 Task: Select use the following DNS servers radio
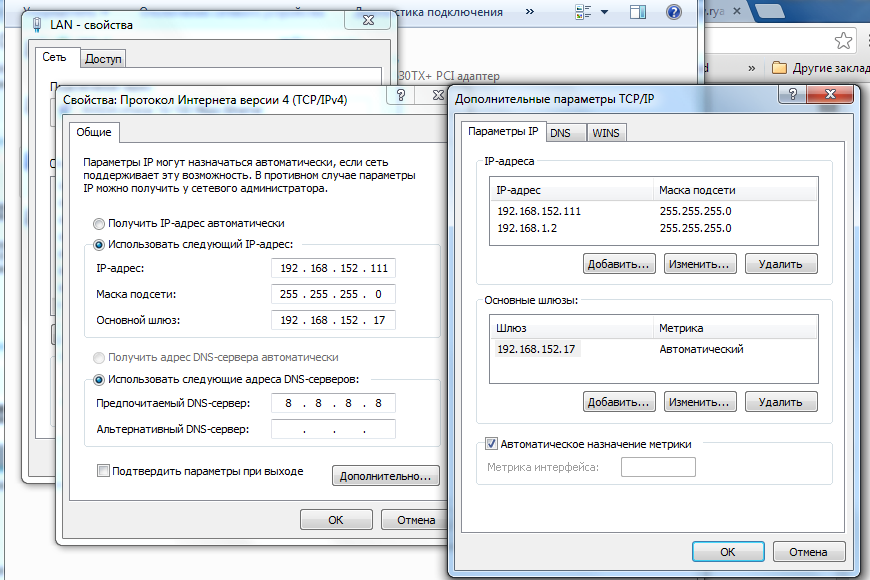pyautogui.click(x=99, y=380)
